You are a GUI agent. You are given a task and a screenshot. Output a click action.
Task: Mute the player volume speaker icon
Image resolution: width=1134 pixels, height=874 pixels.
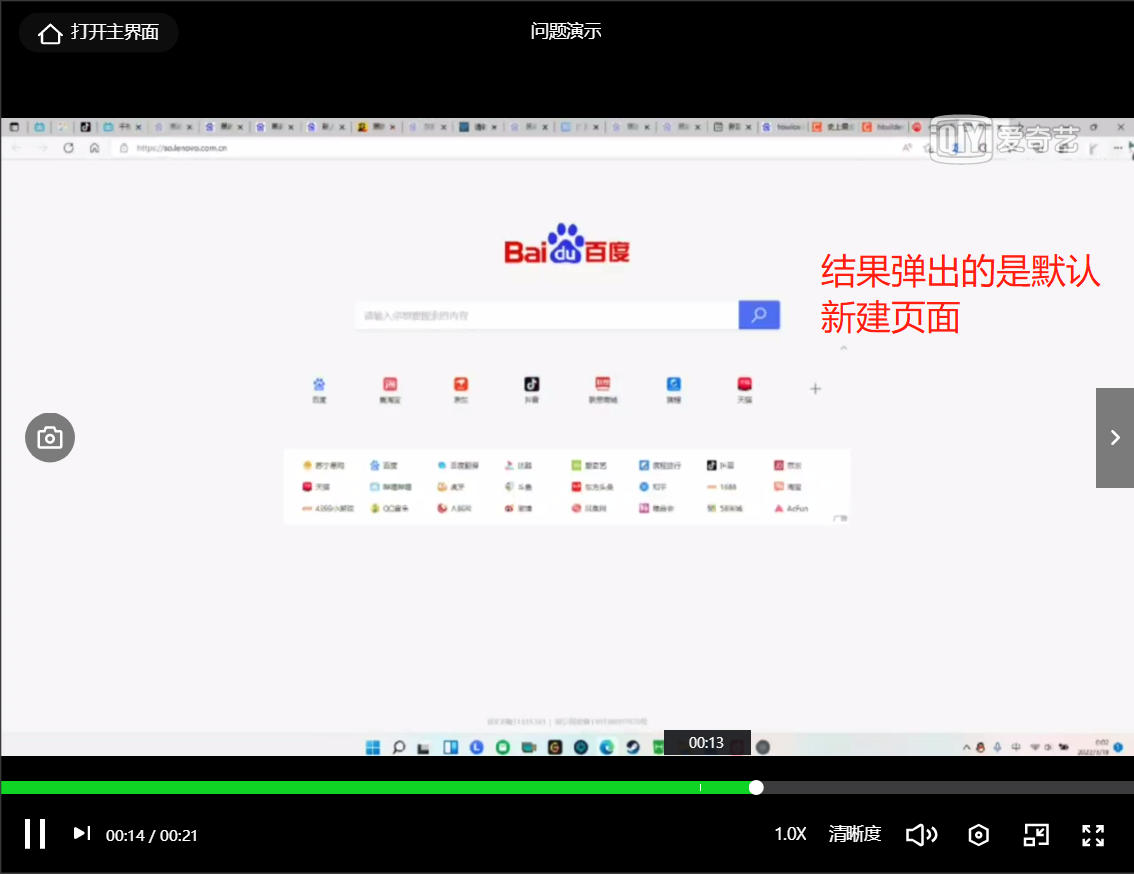[x=921, y=835]
